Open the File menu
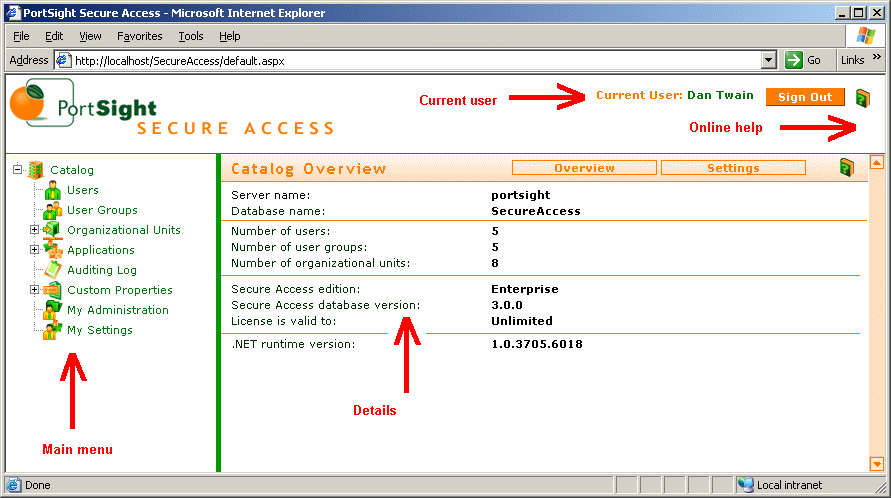891x498 pixels. click(x=21, y=36)
